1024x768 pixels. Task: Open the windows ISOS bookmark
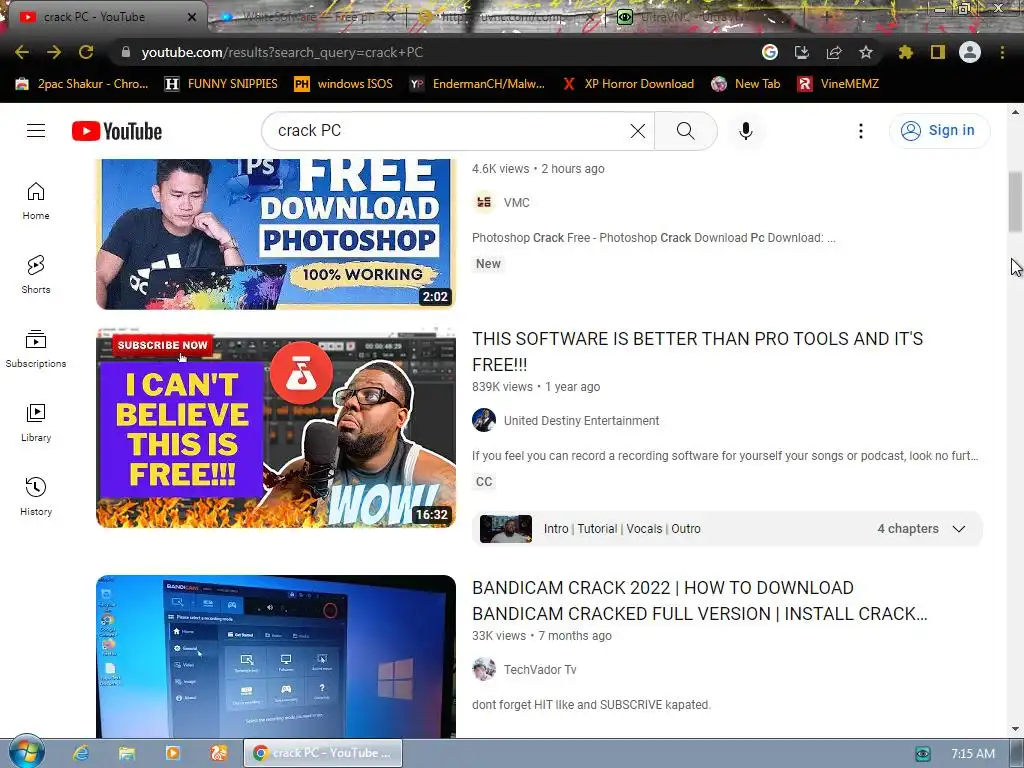(344, 84)
